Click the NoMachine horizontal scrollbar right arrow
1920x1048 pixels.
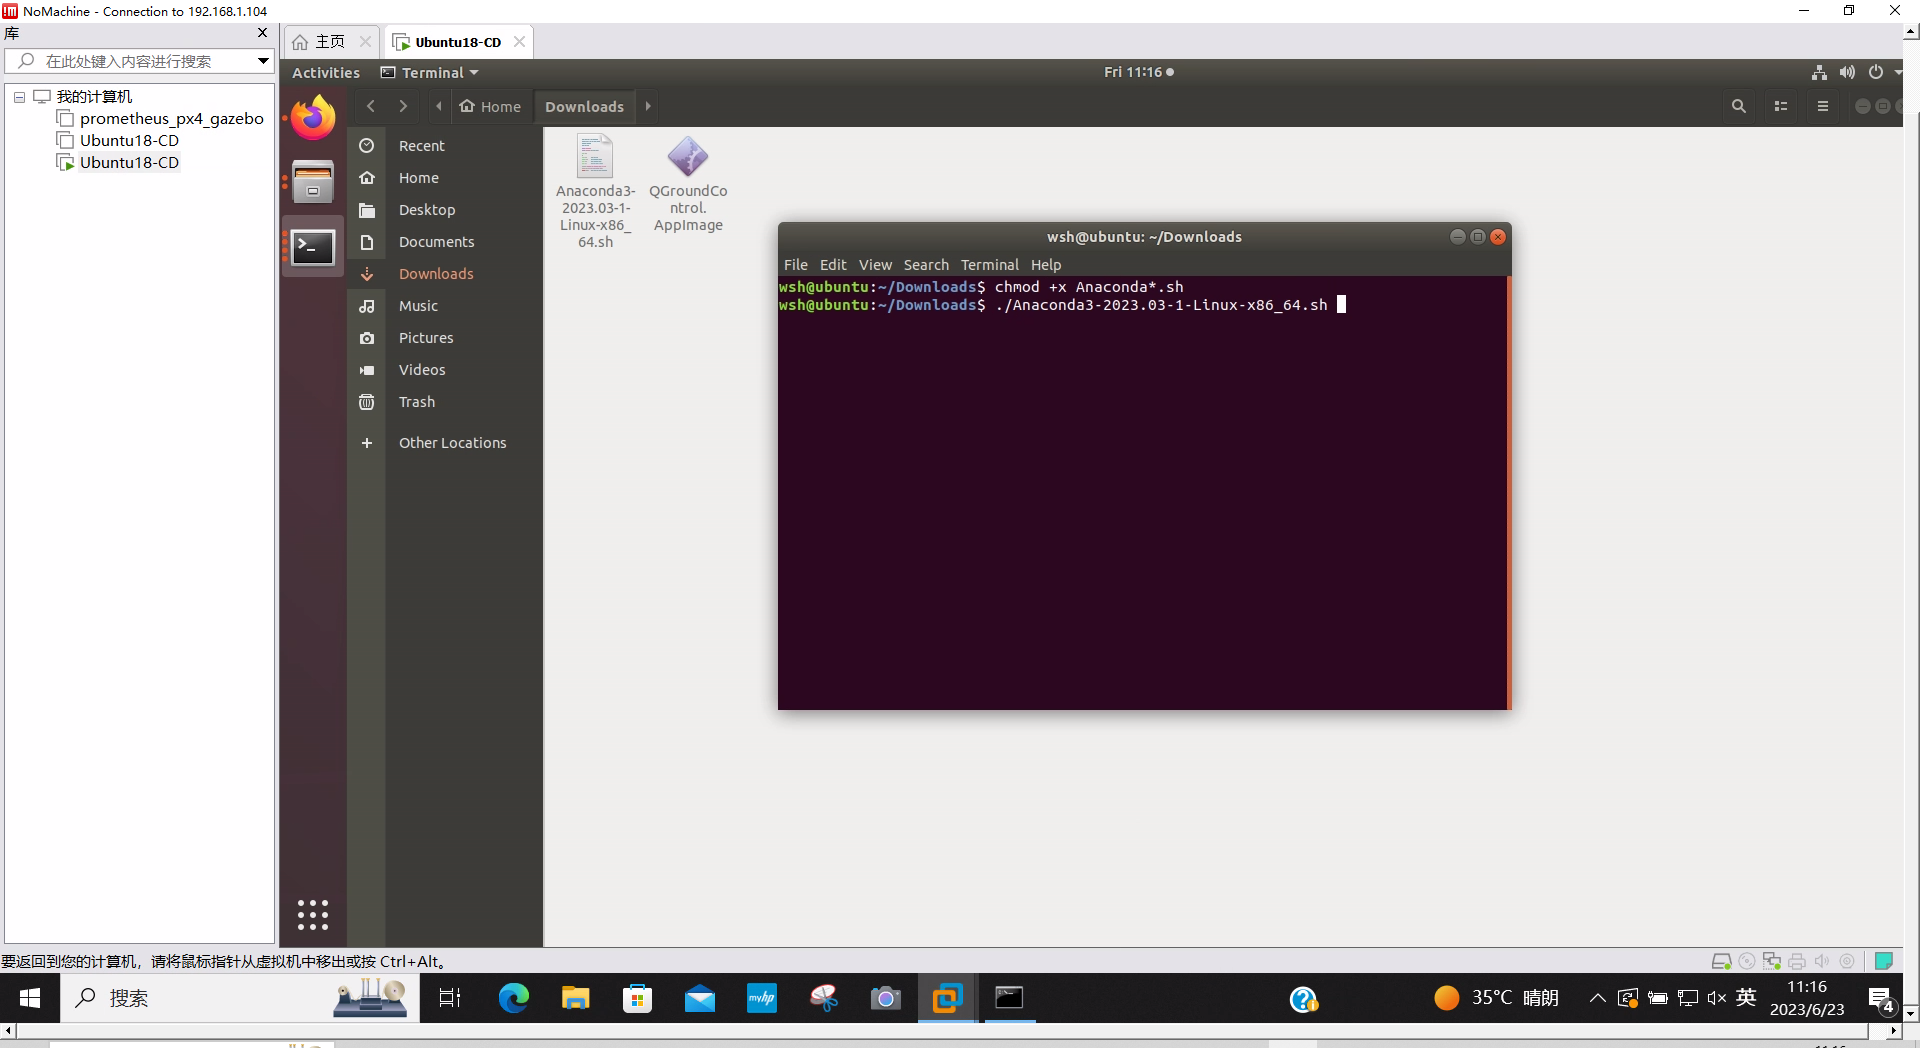coord(1894,1030)
